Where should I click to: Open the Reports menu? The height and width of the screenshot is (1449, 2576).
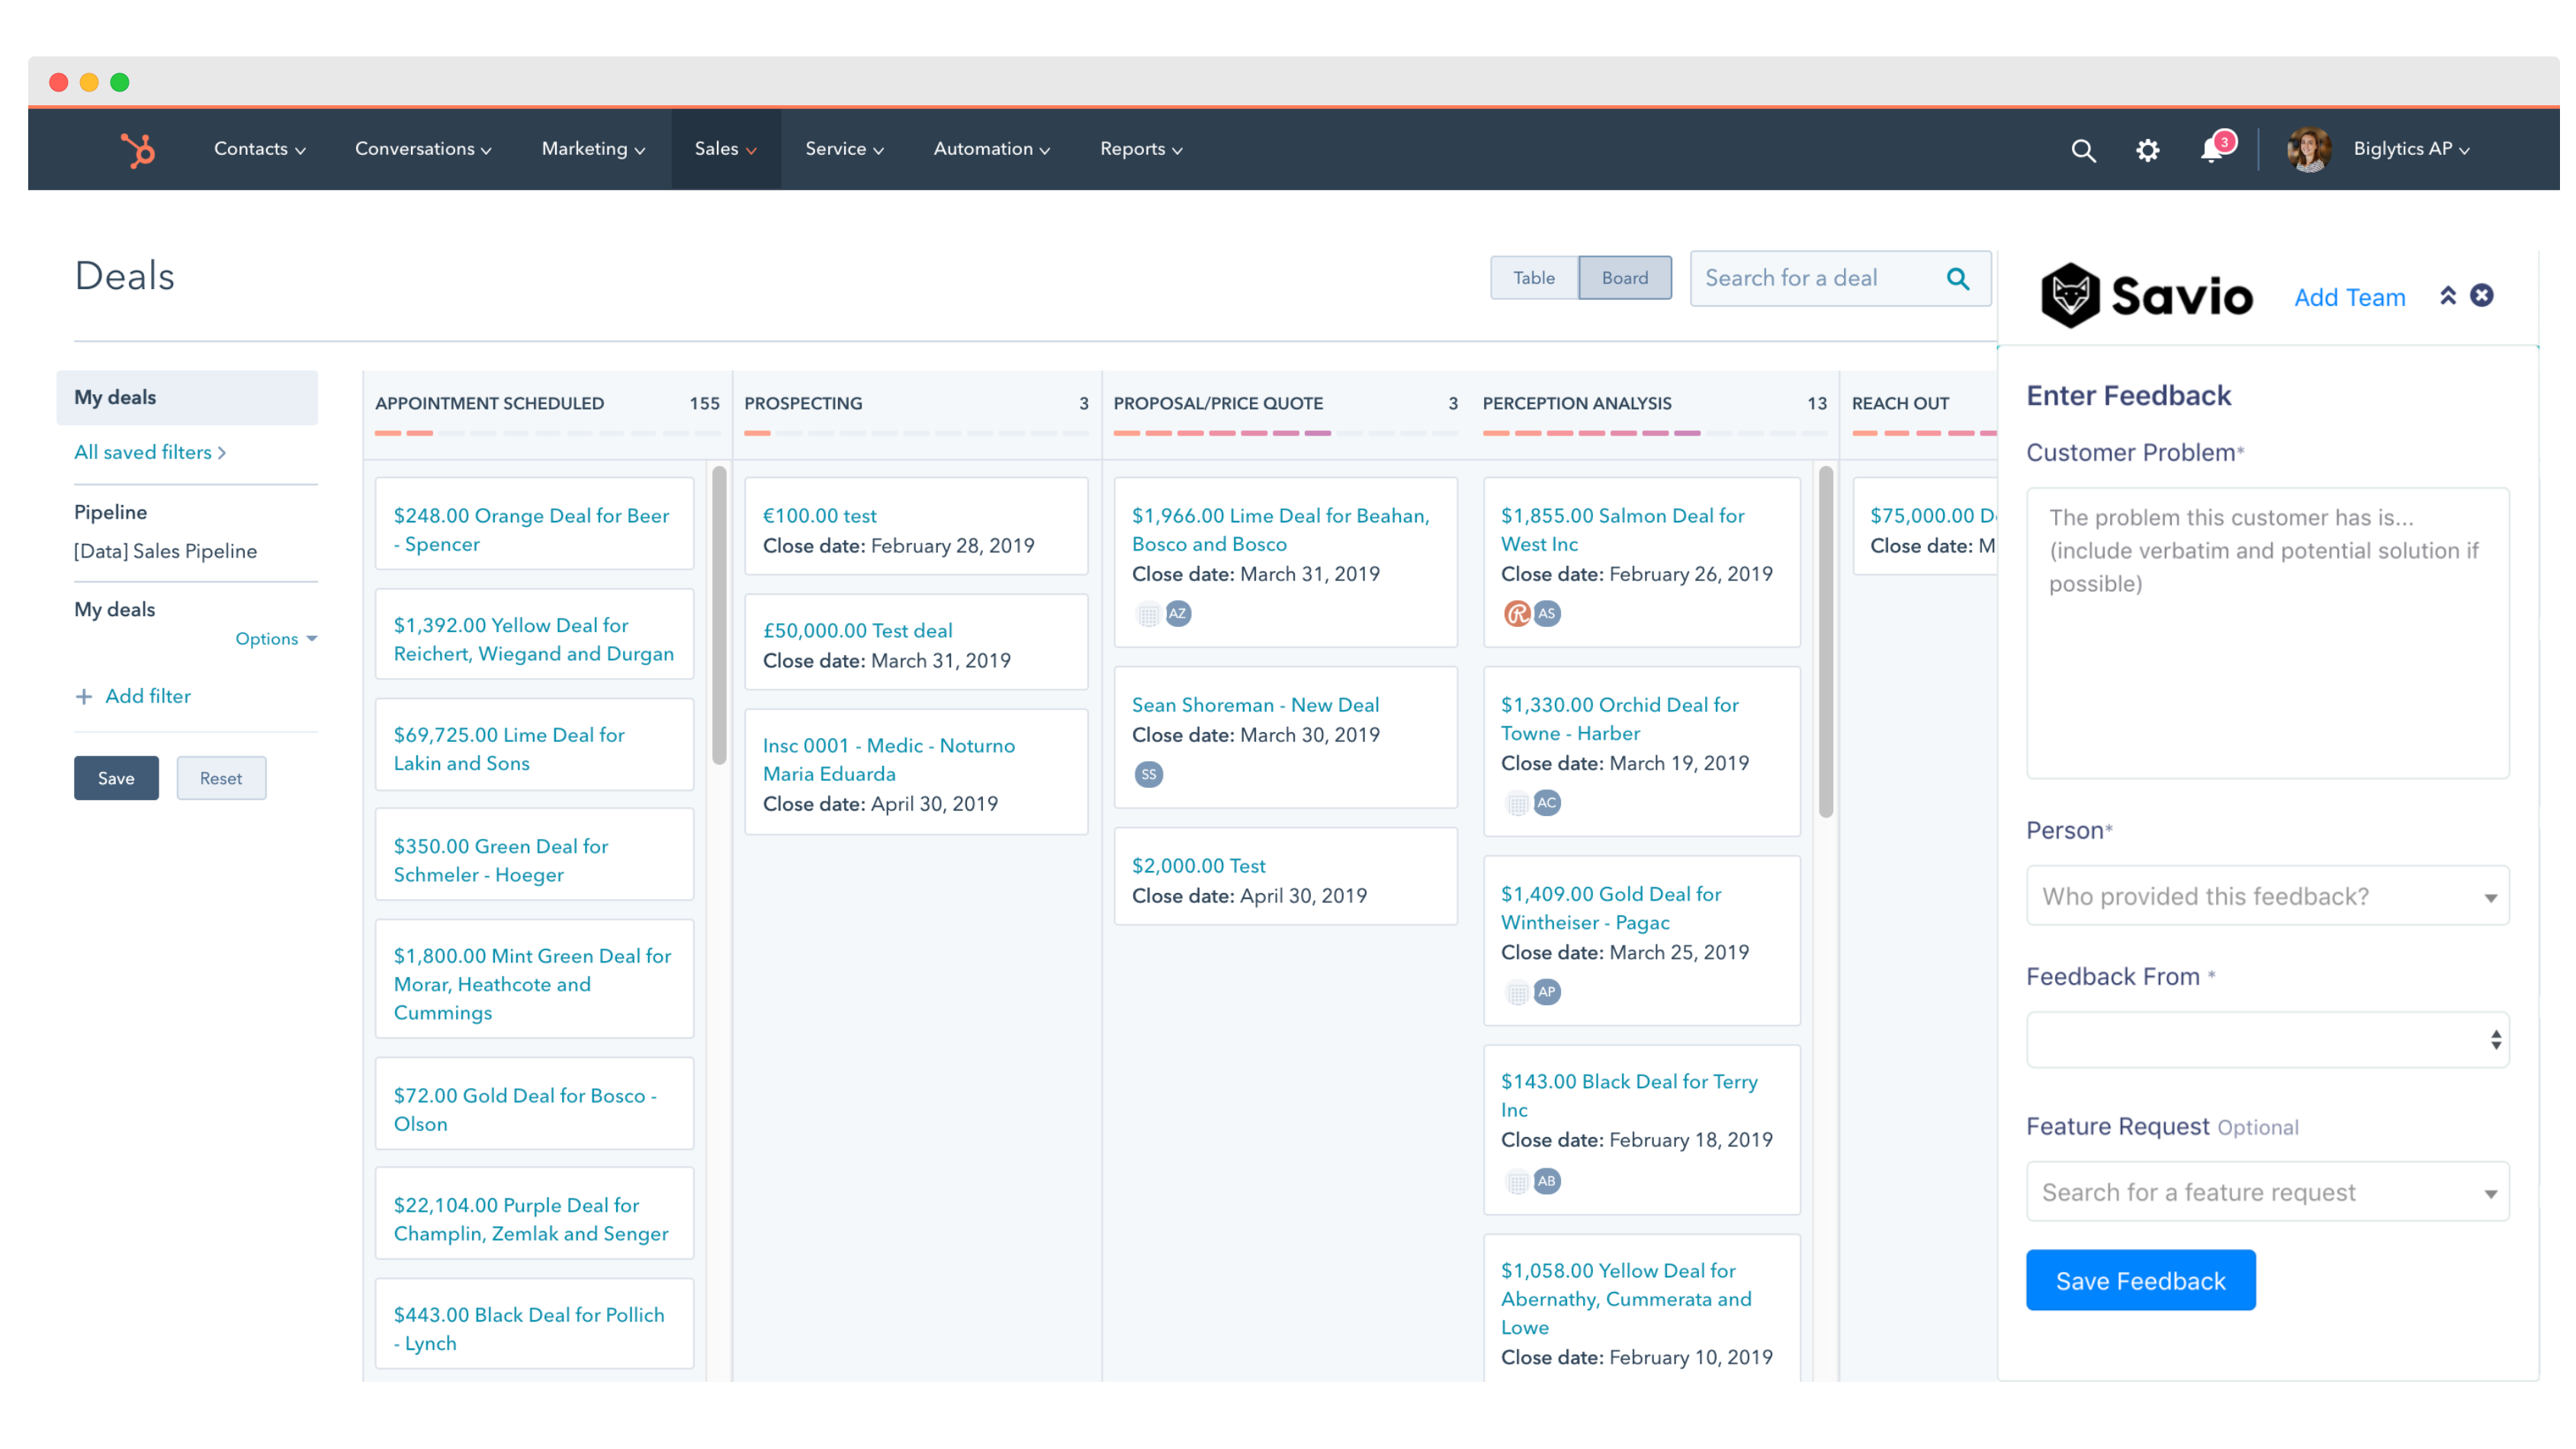pyautogui.click(x=1141, y=149)
